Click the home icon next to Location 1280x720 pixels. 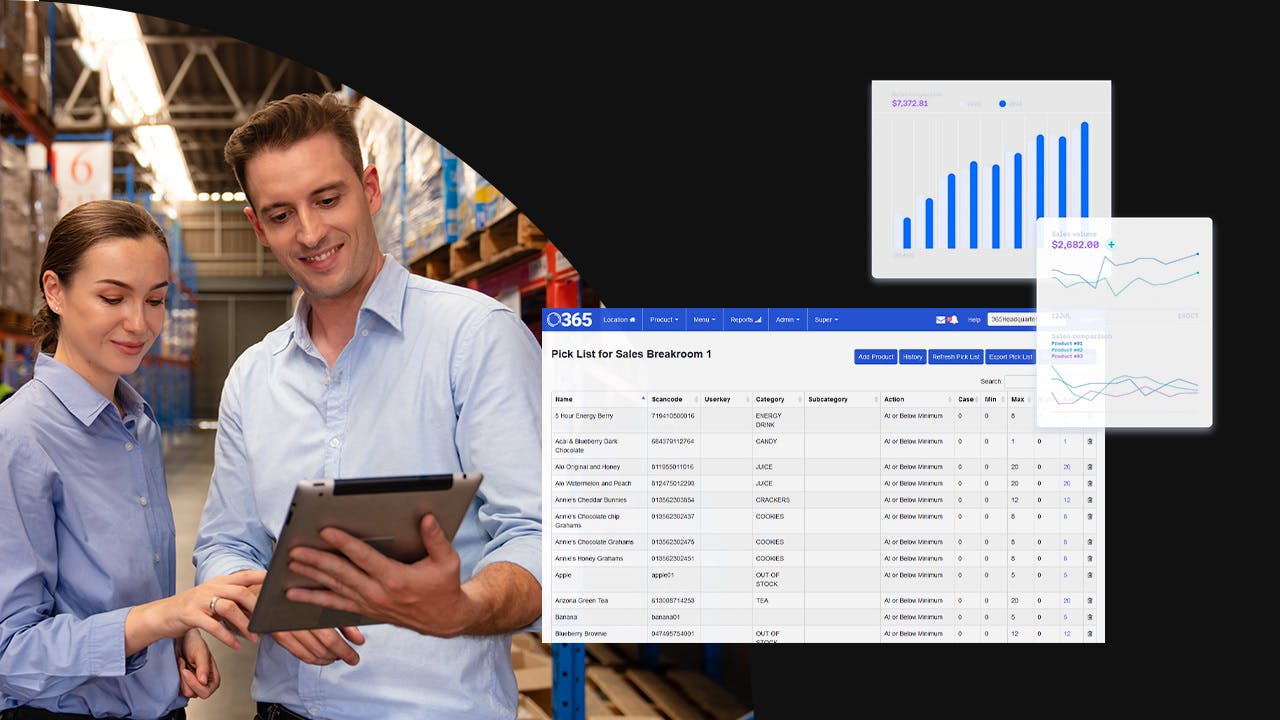pyautogui.click(x=632, y=320)
